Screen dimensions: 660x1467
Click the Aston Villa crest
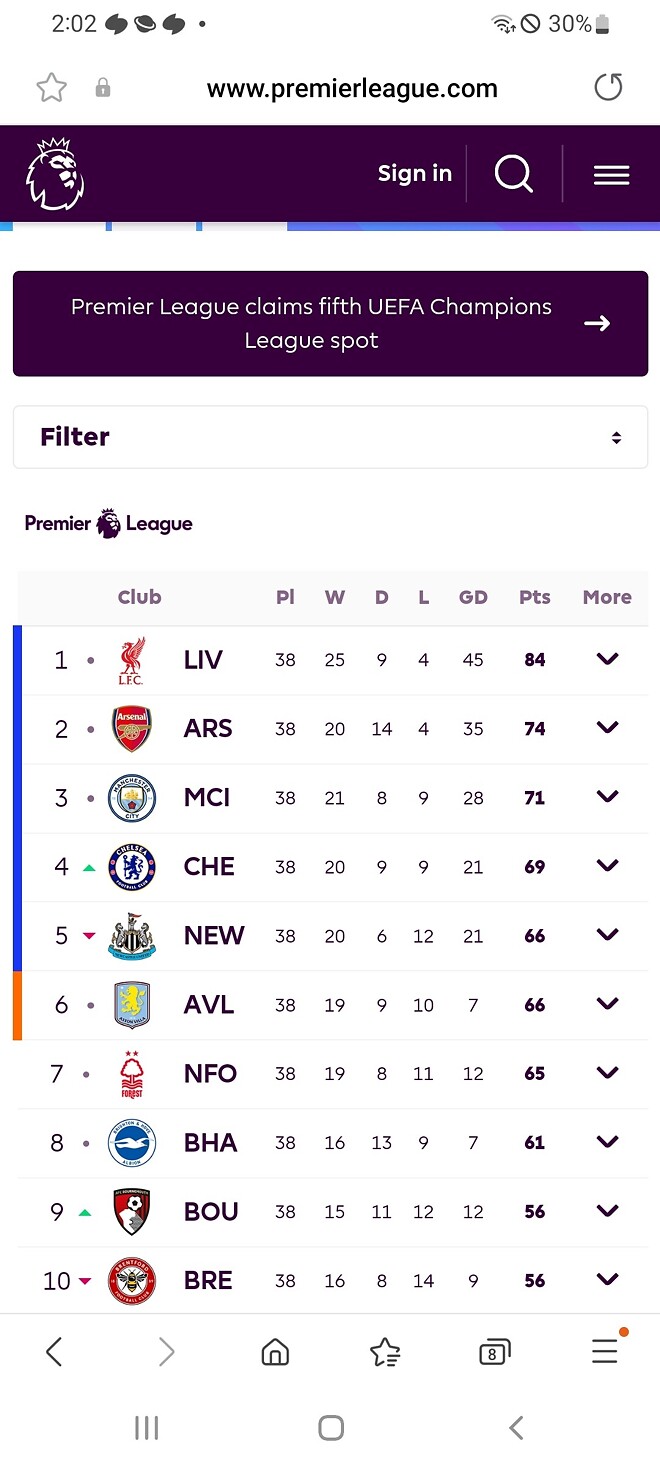point(132,1004)
